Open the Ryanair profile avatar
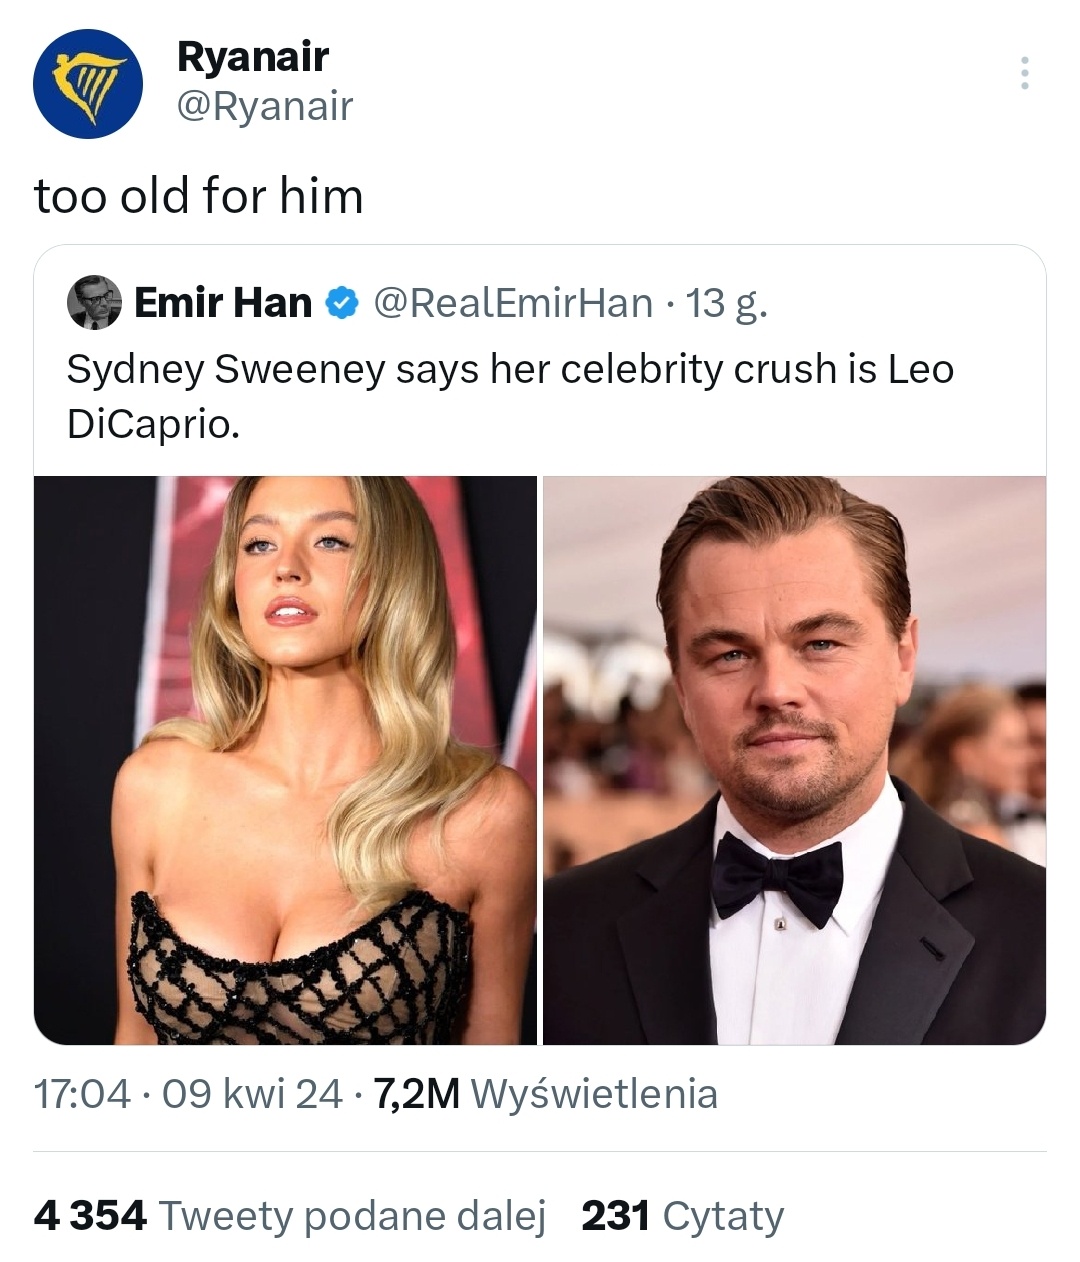1080x1262 pixels. coord(87,84)
